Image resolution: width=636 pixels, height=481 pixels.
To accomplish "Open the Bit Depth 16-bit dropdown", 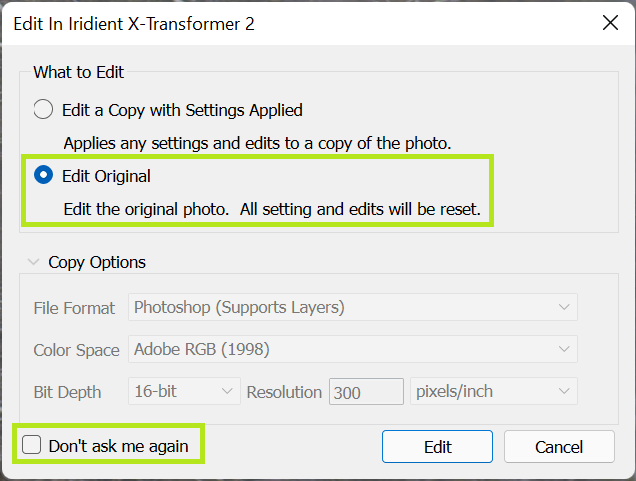I will [185, 391].
